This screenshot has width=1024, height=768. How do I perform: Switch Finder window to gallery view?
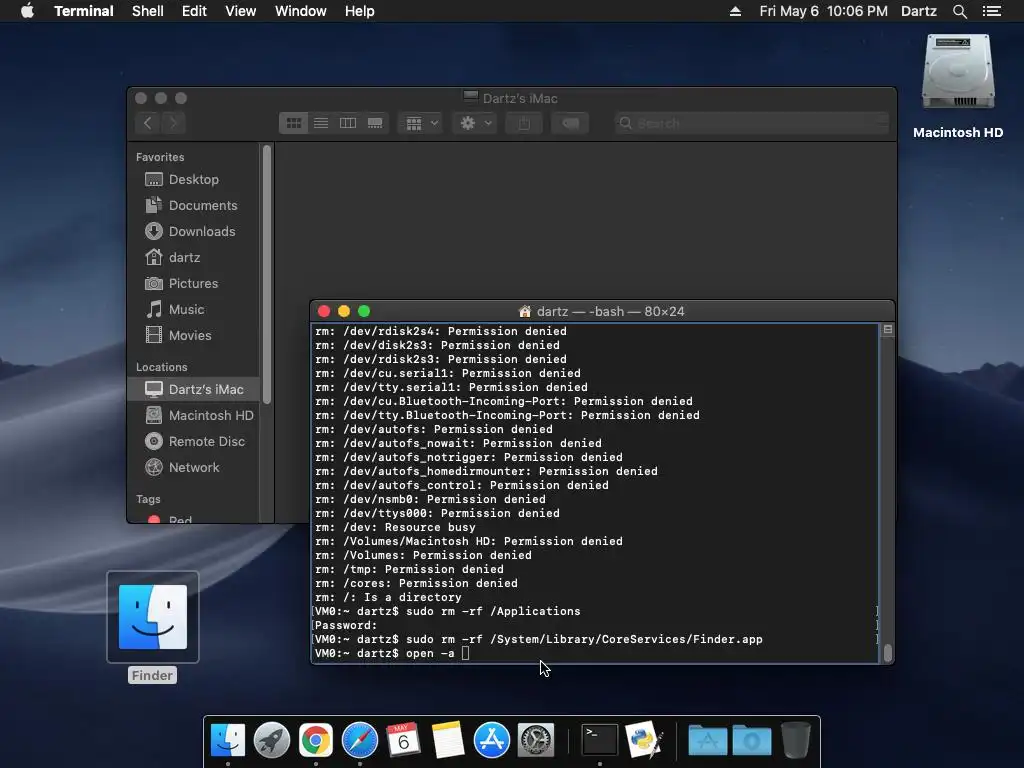[375, 123]
